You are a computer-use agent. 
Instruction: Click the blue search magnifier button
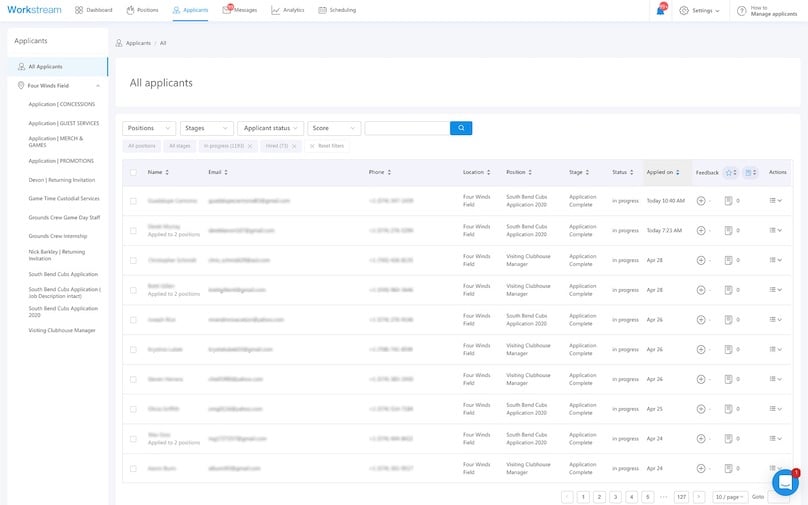(460, 128)
